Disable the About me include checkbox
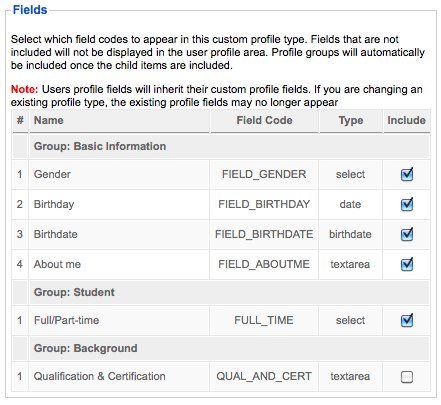This screenshot has height=405, width=441. [x=407, y=265]
